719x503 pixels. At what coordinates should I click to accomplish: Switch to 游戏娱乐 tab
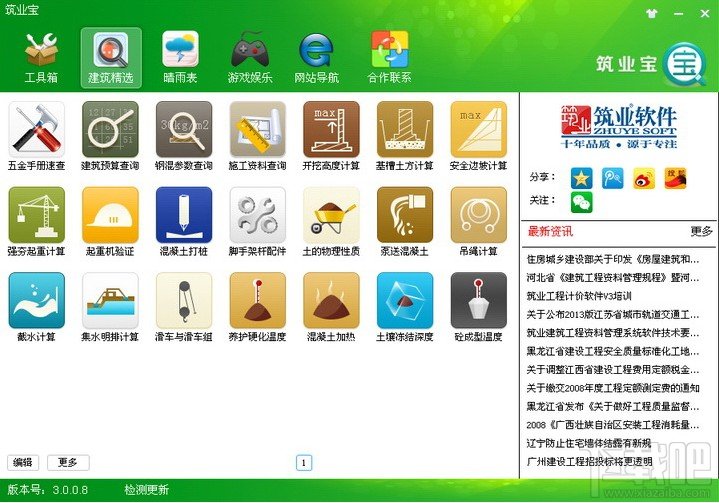pos(250,58)
